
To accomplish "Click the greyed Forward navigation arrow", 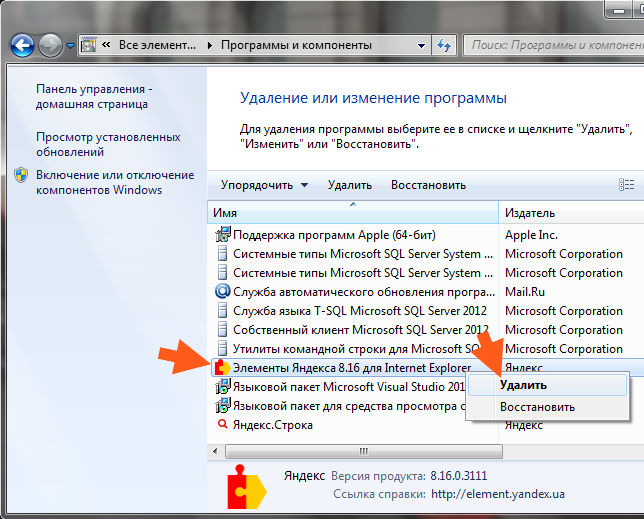I will point(50,45).
